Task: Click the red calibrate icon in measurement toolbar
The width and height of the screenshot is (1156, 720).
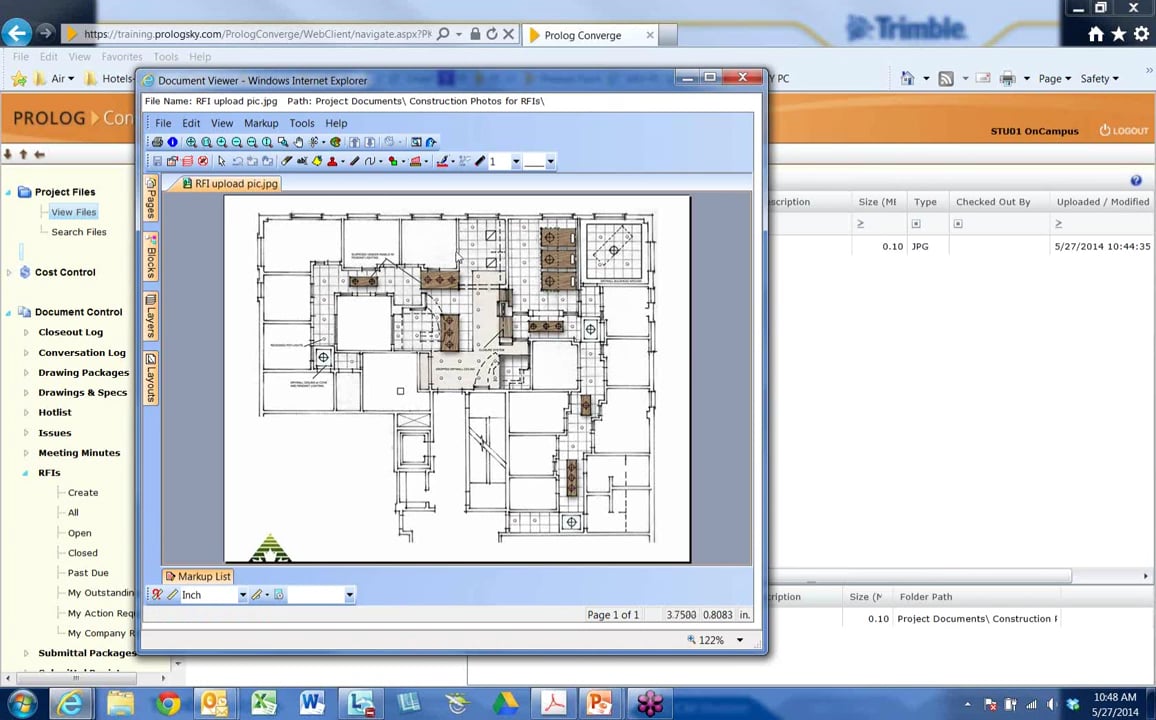Action: 157,595
